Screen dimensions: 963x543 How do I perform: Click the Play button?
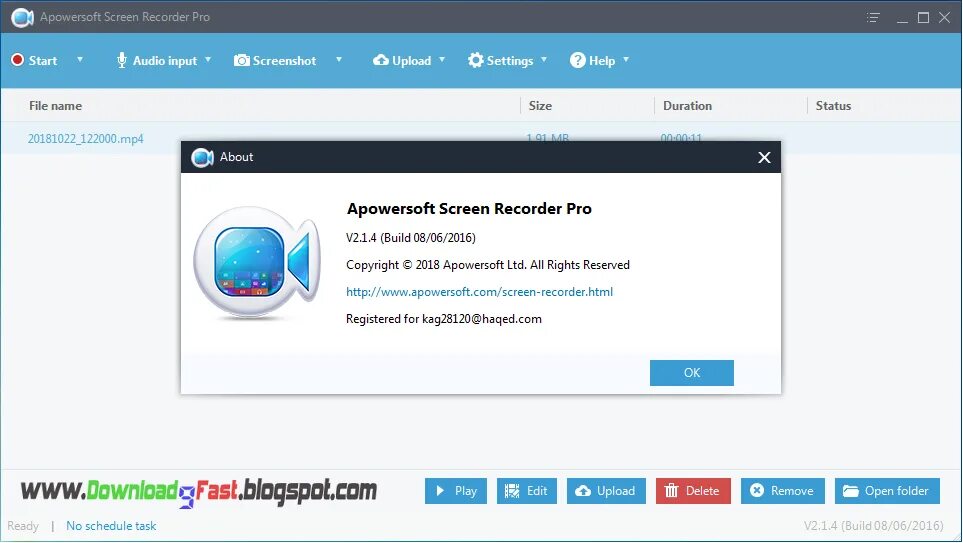pos(456,491)
